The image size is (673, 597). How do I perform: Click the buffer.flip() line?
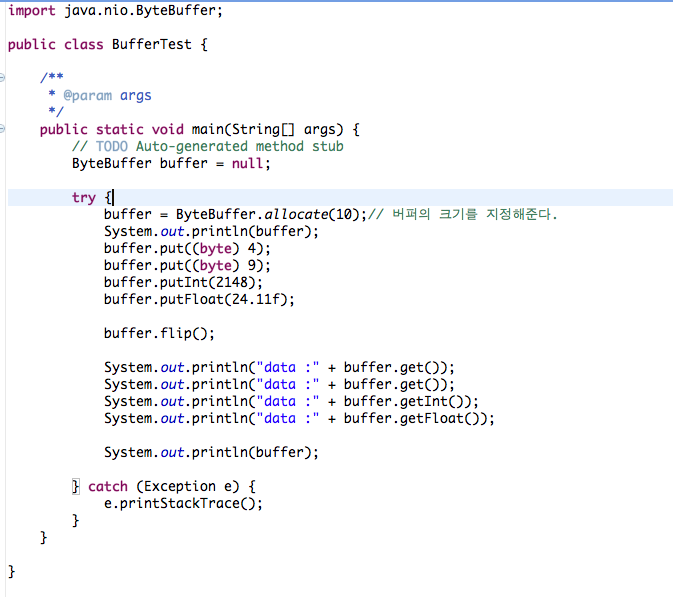[159, 333]
